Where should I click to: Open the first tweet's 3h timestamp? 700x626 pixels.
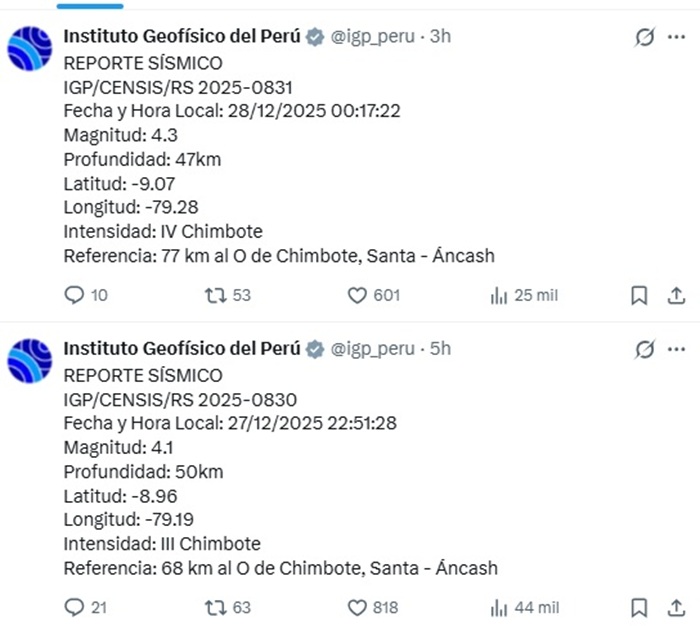tap(440, 37)
